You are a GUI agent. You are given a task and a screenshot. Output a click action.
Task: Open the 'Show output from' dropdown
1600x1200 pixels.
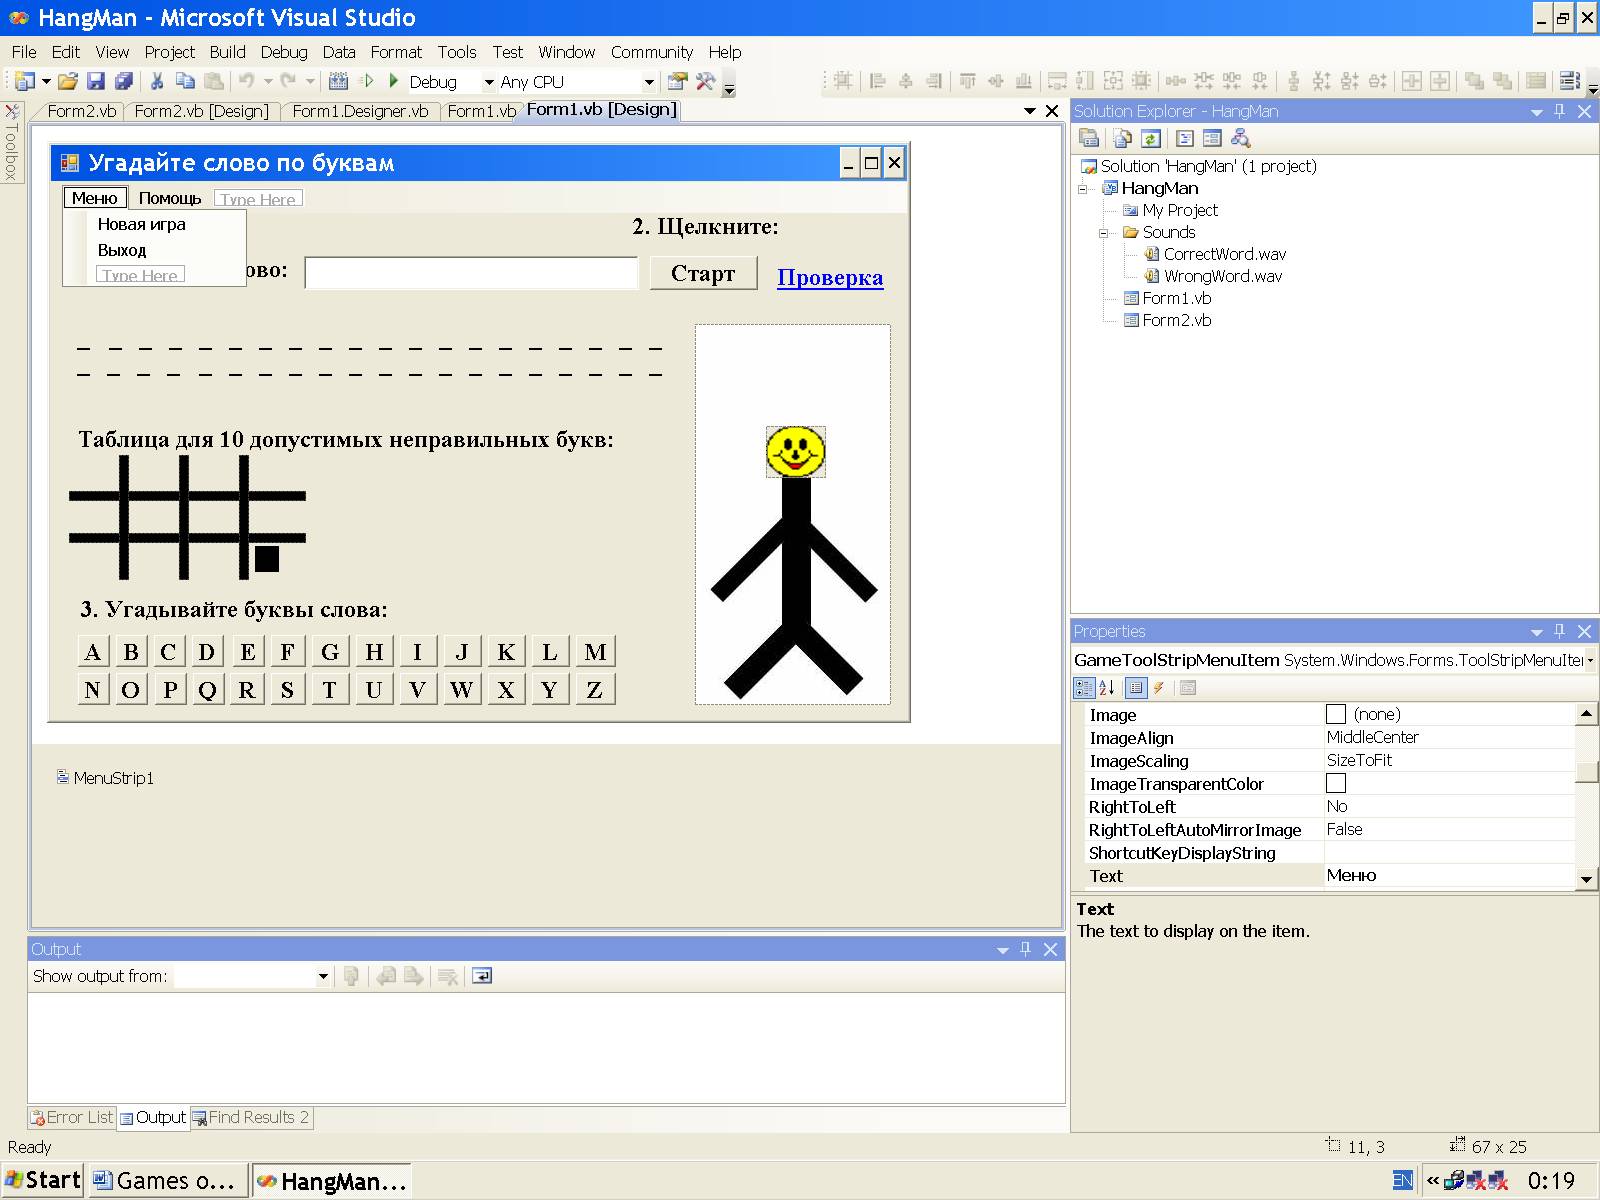click(x=322, y=977)
